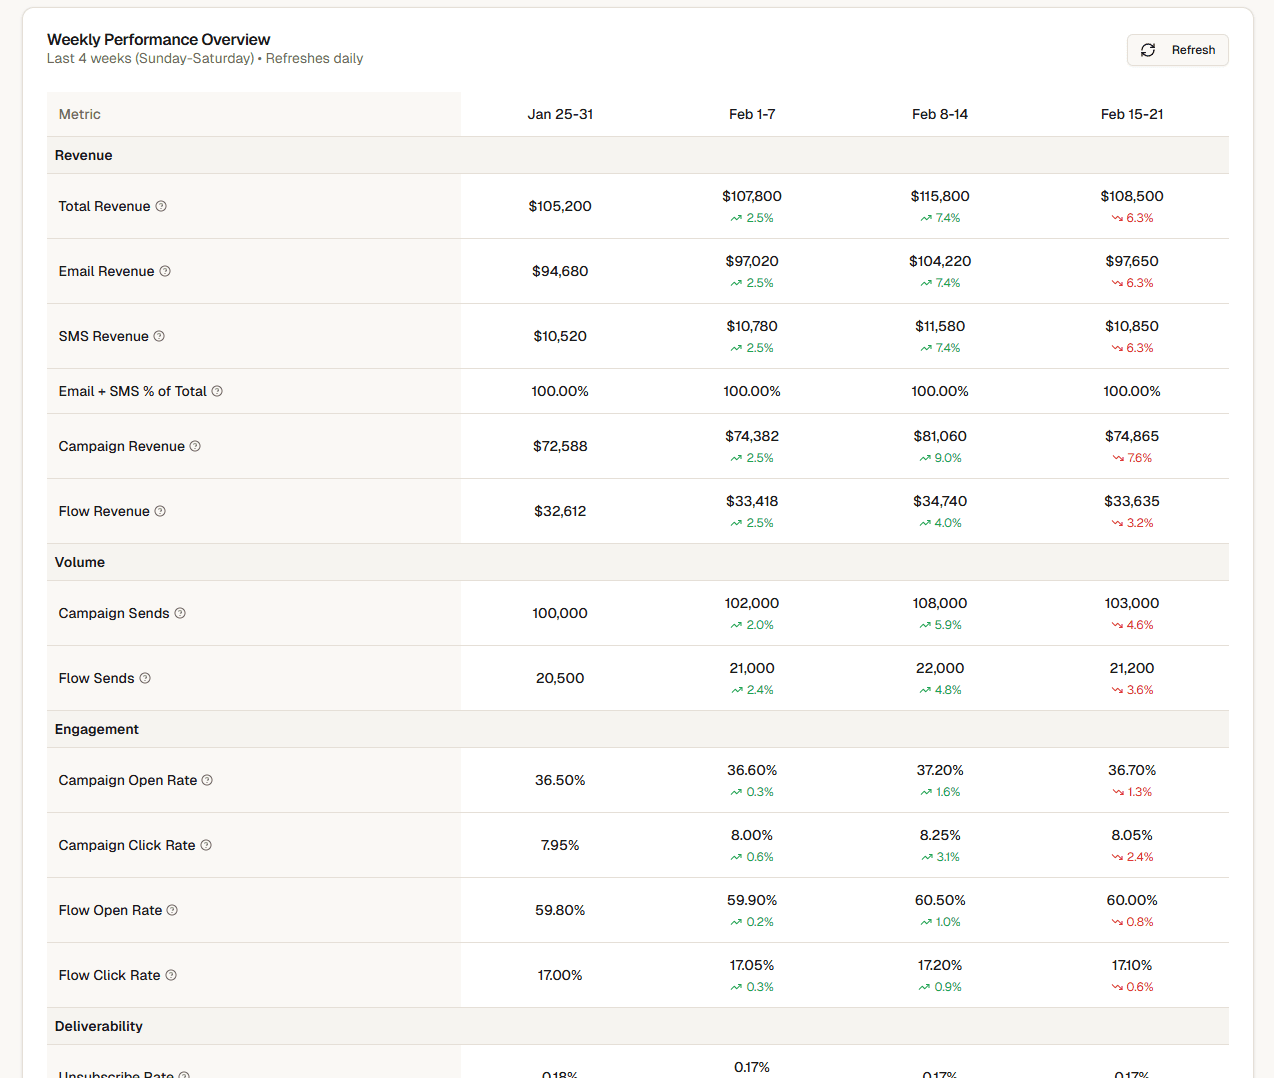Click the help icon beside Campaign Click Rate
Image resolution: width=1274 pixels, height=1078 pixels.
[206, 845]
